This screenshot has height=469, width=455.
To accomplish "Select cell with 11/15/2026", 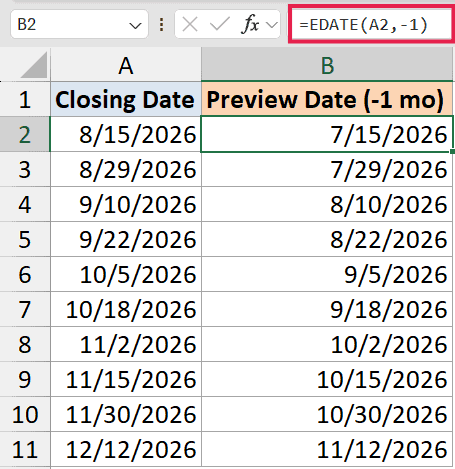I will point(126,379).
